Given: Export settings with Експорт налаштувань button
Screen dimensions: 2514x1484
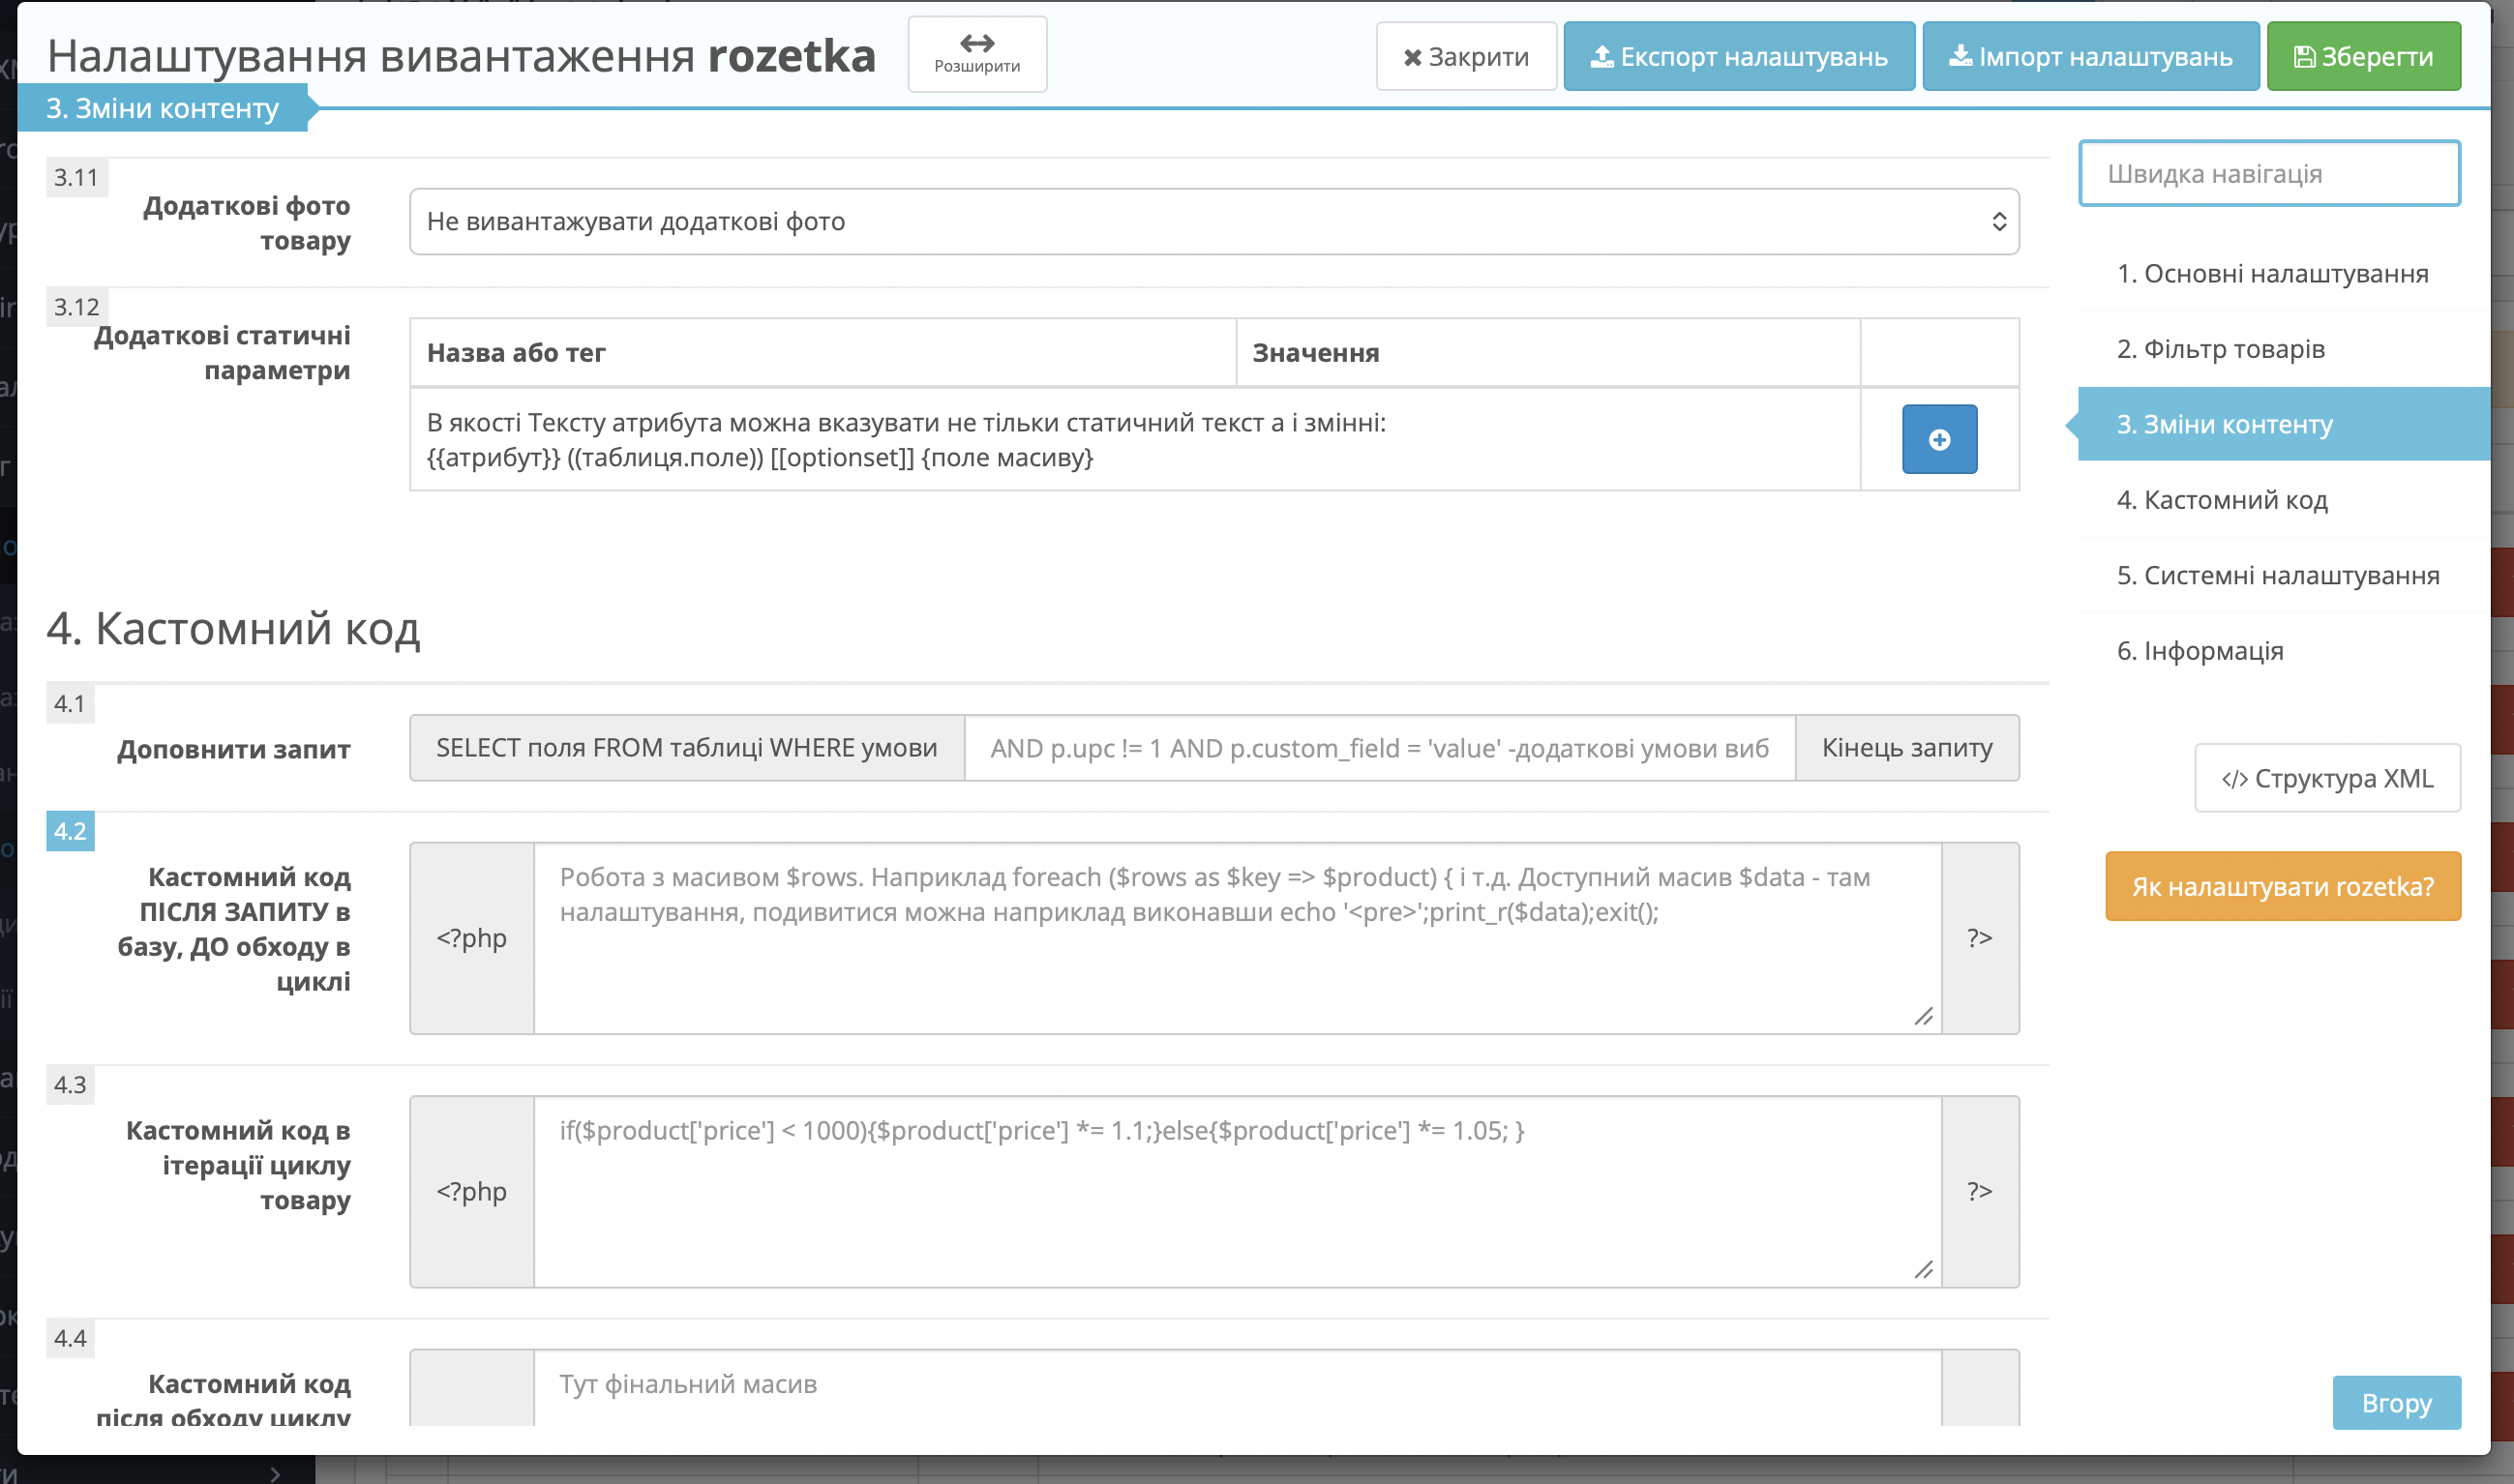Looking at the screenshot, I should tap(1739, 57).
